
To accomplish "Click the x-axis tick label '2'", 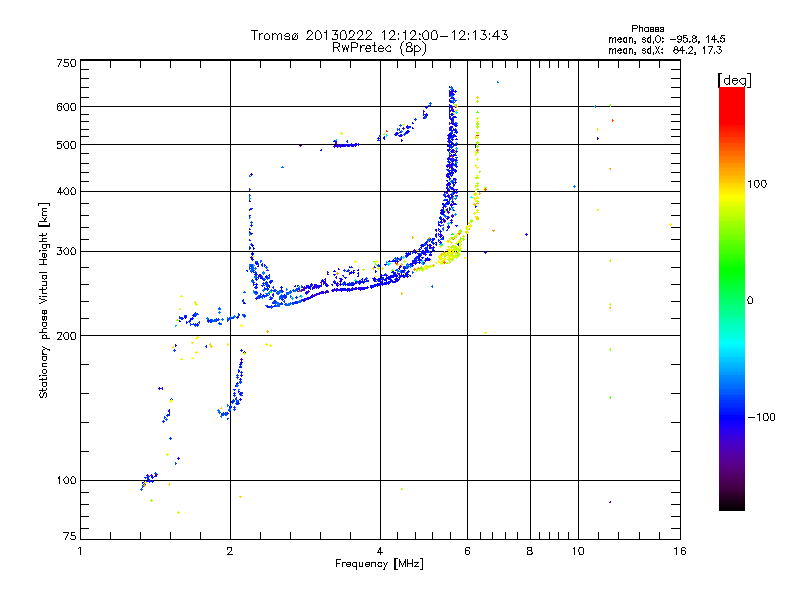I will click(230, 551).
